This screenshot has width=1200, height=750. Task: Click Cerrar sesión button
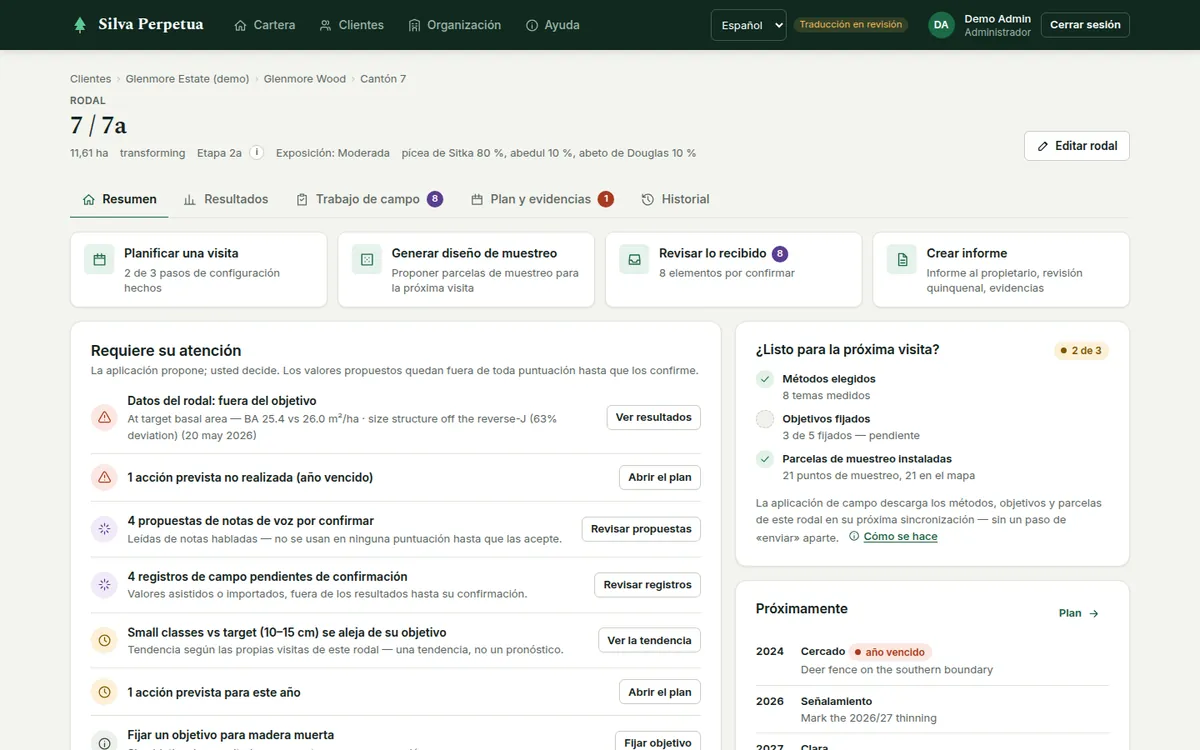(1085, 25)
